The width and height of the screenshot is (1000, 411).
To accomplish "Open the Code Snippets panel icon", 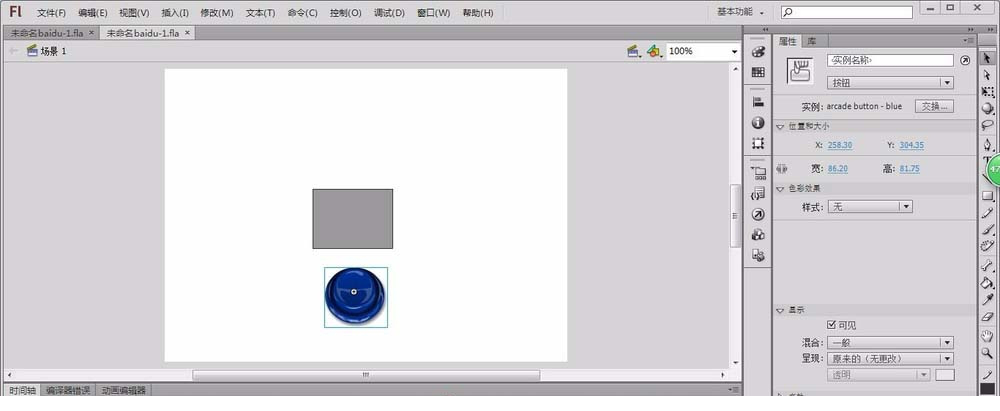I will click(758, 193).
